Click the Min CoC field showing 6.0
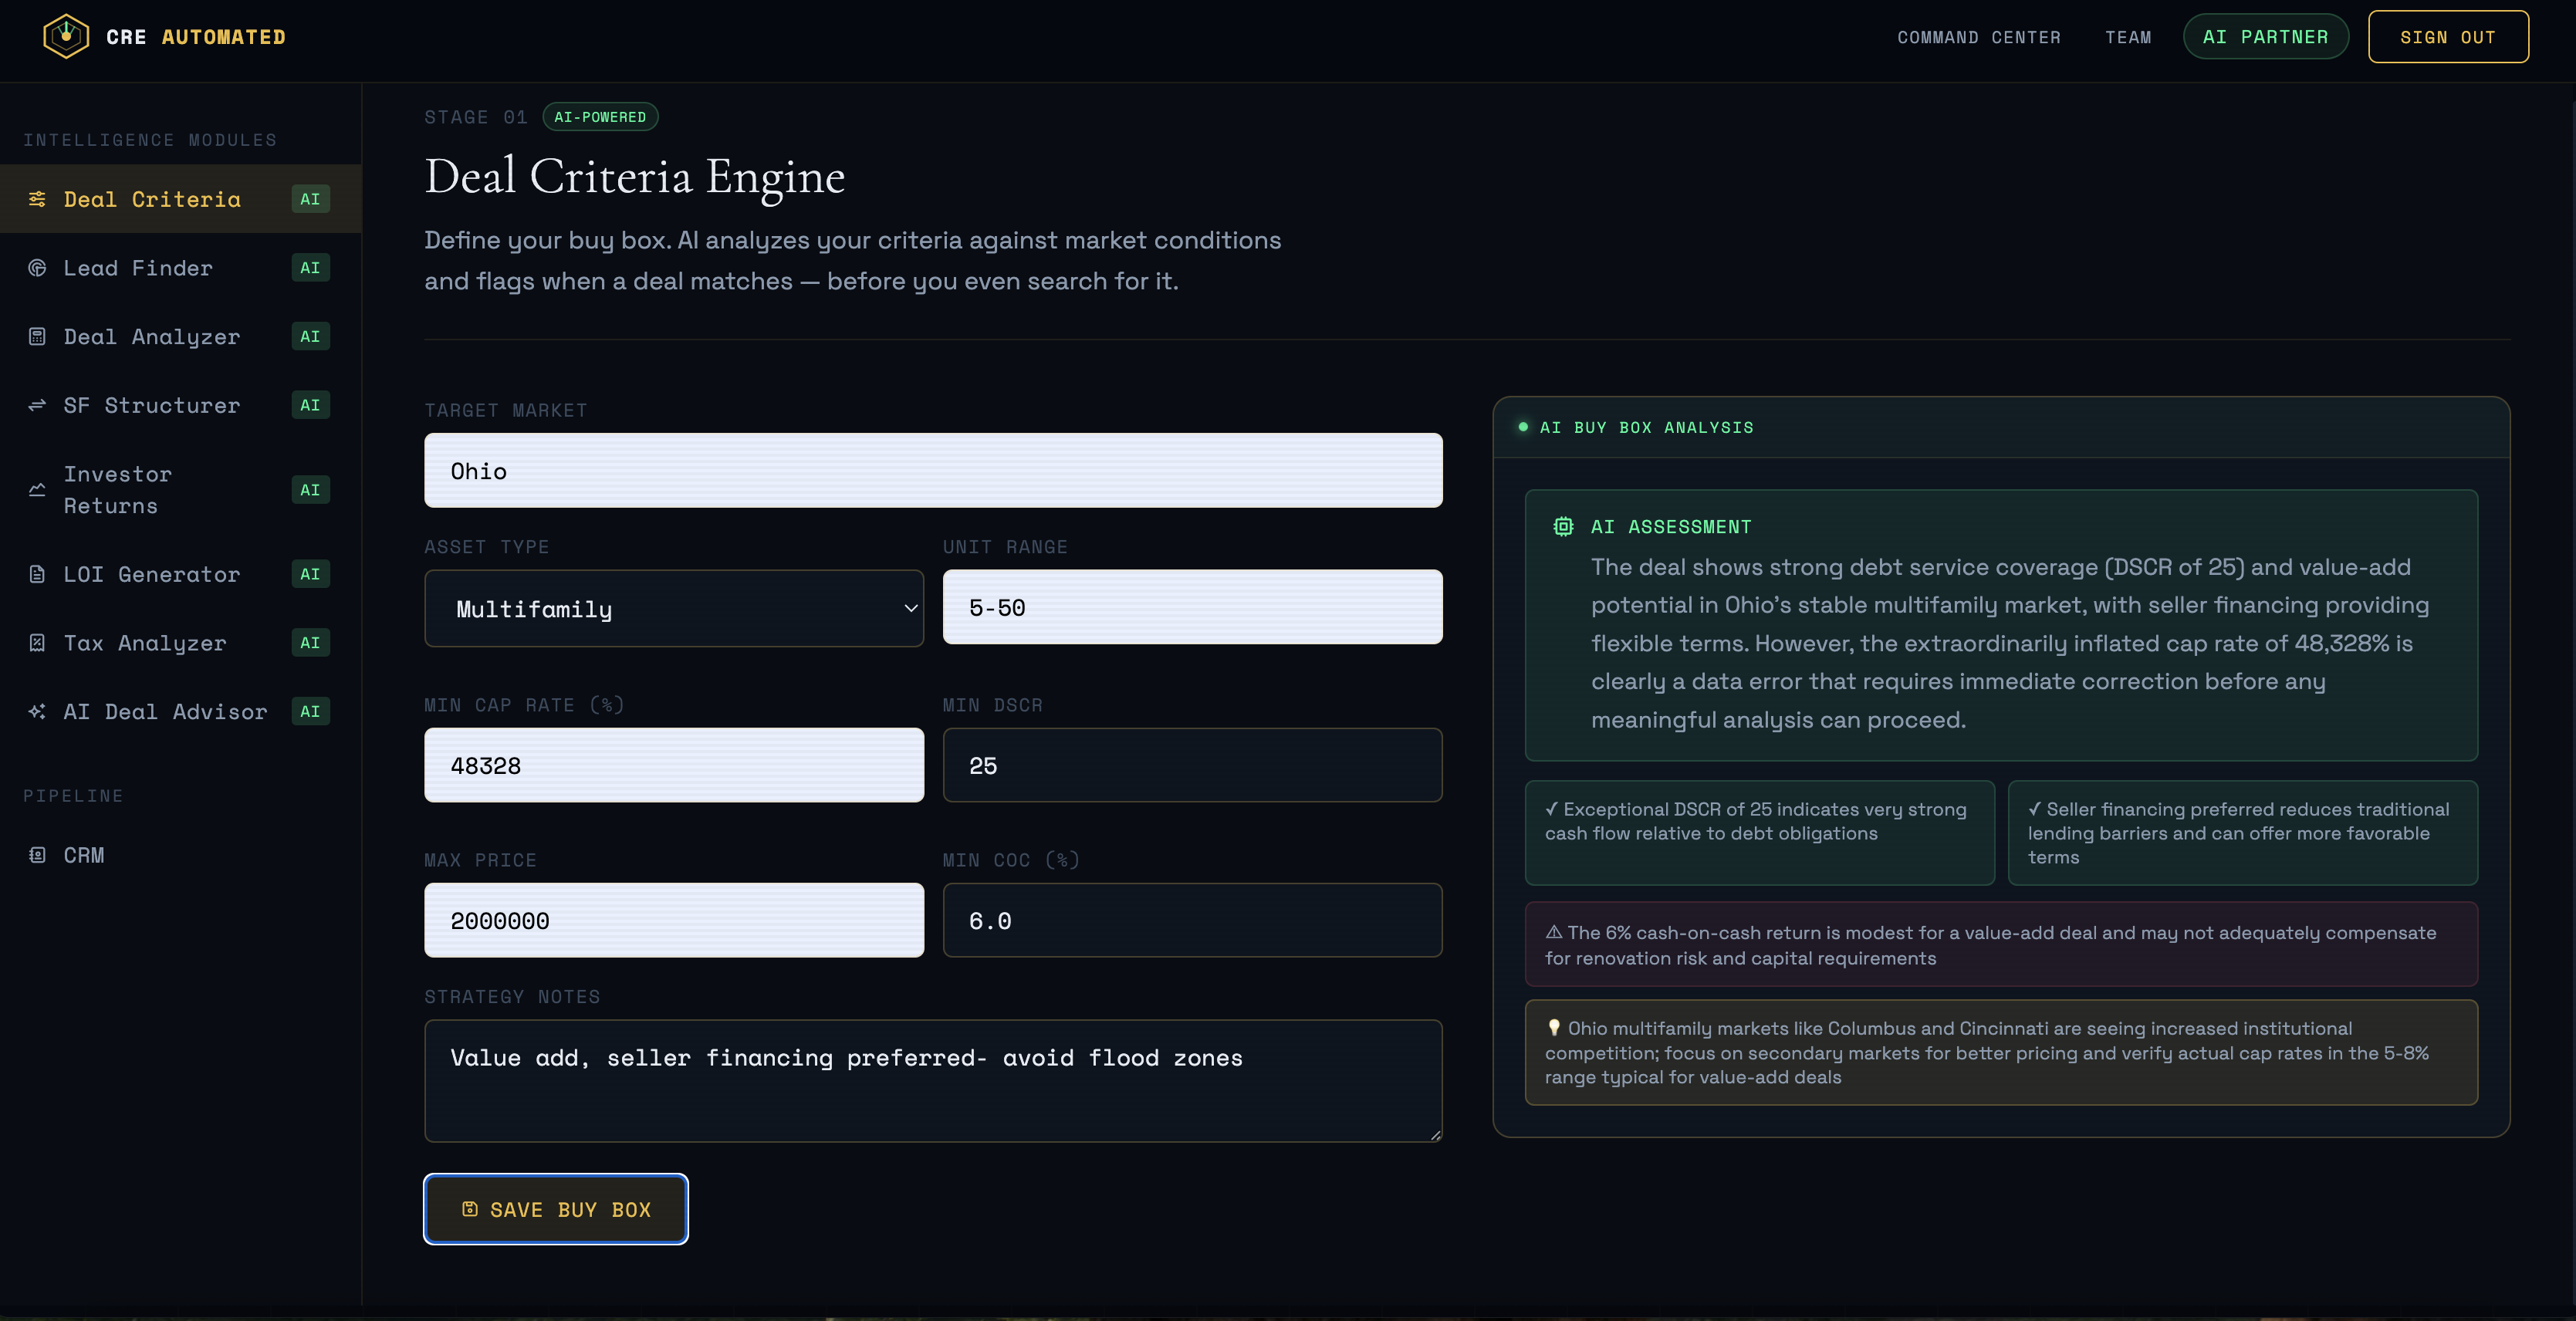The width and height of the screenshot is (2576, 1321). coord(1192,920)
